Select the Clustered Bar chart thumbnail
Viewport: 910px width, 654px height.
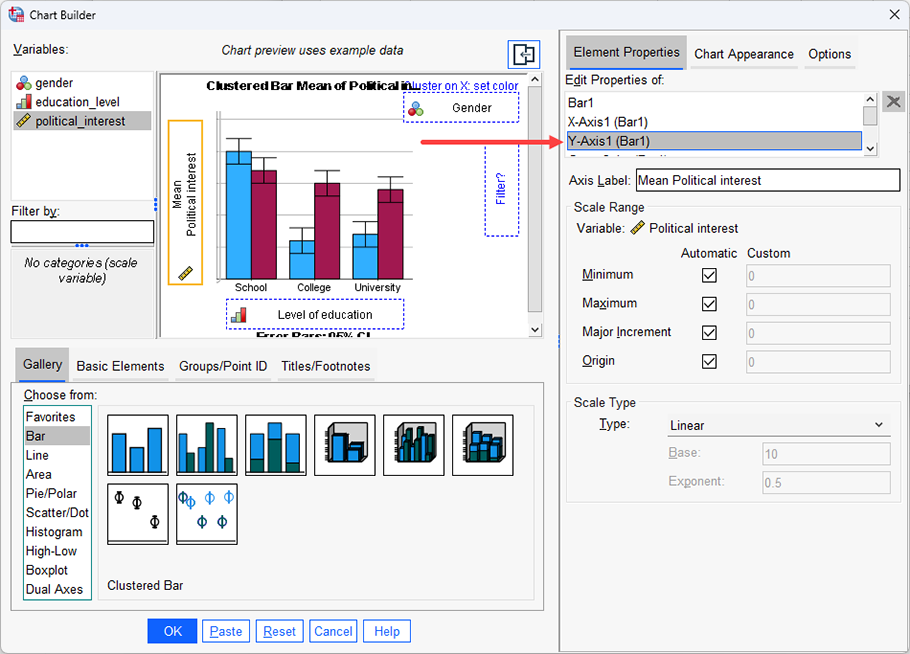click(207, 445)
